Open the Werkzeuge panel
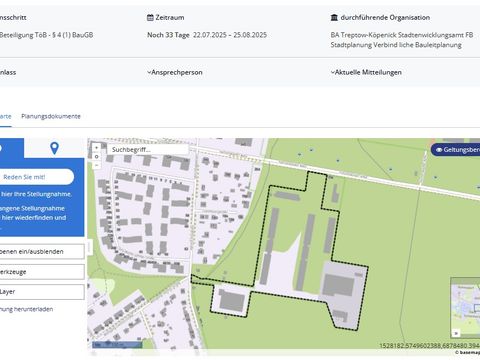This screenshot has height=360, width=480. click(x=42, y=272)
